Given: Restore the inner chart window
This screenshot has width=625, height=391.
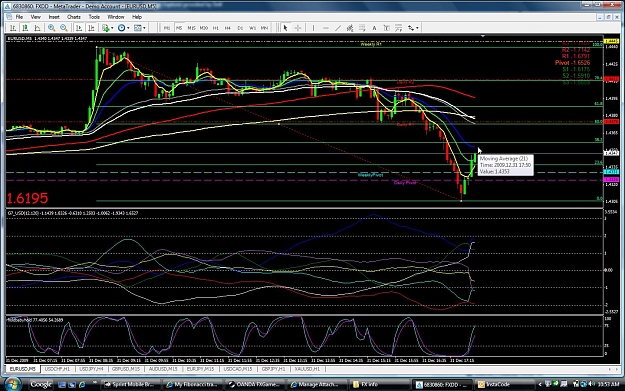Looking at the screenshot, I should pos(609,17).
